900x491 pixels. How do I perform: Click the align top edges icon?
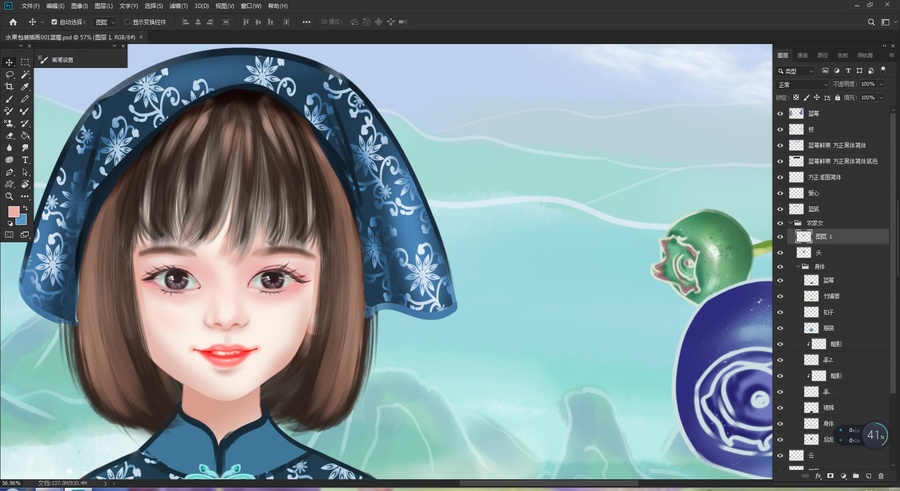(246, 22)
